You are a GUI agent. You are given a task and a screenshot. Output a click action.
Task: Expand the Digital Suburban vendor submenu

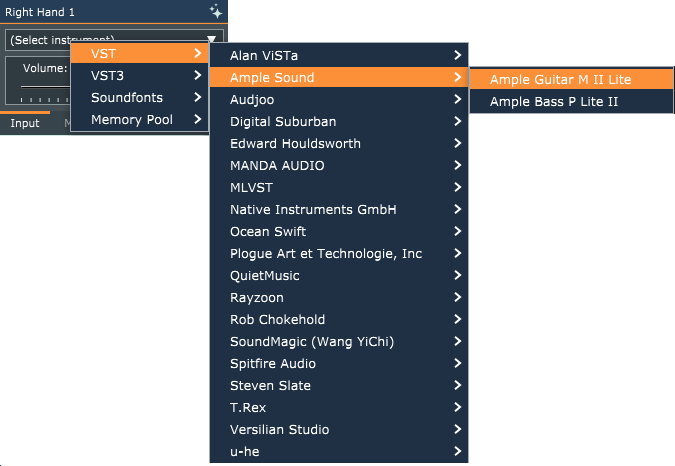click(339, 121)
